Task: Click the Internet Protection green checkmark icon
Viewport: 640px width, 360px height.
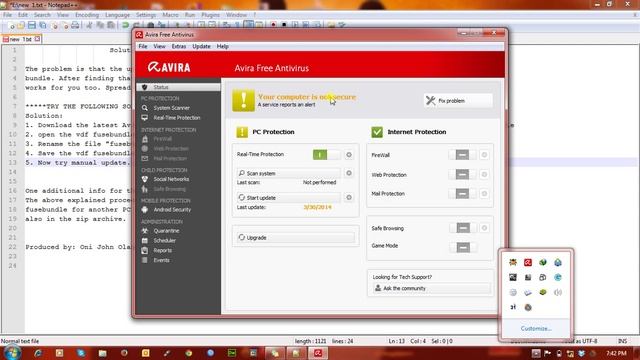Action: 377,132
